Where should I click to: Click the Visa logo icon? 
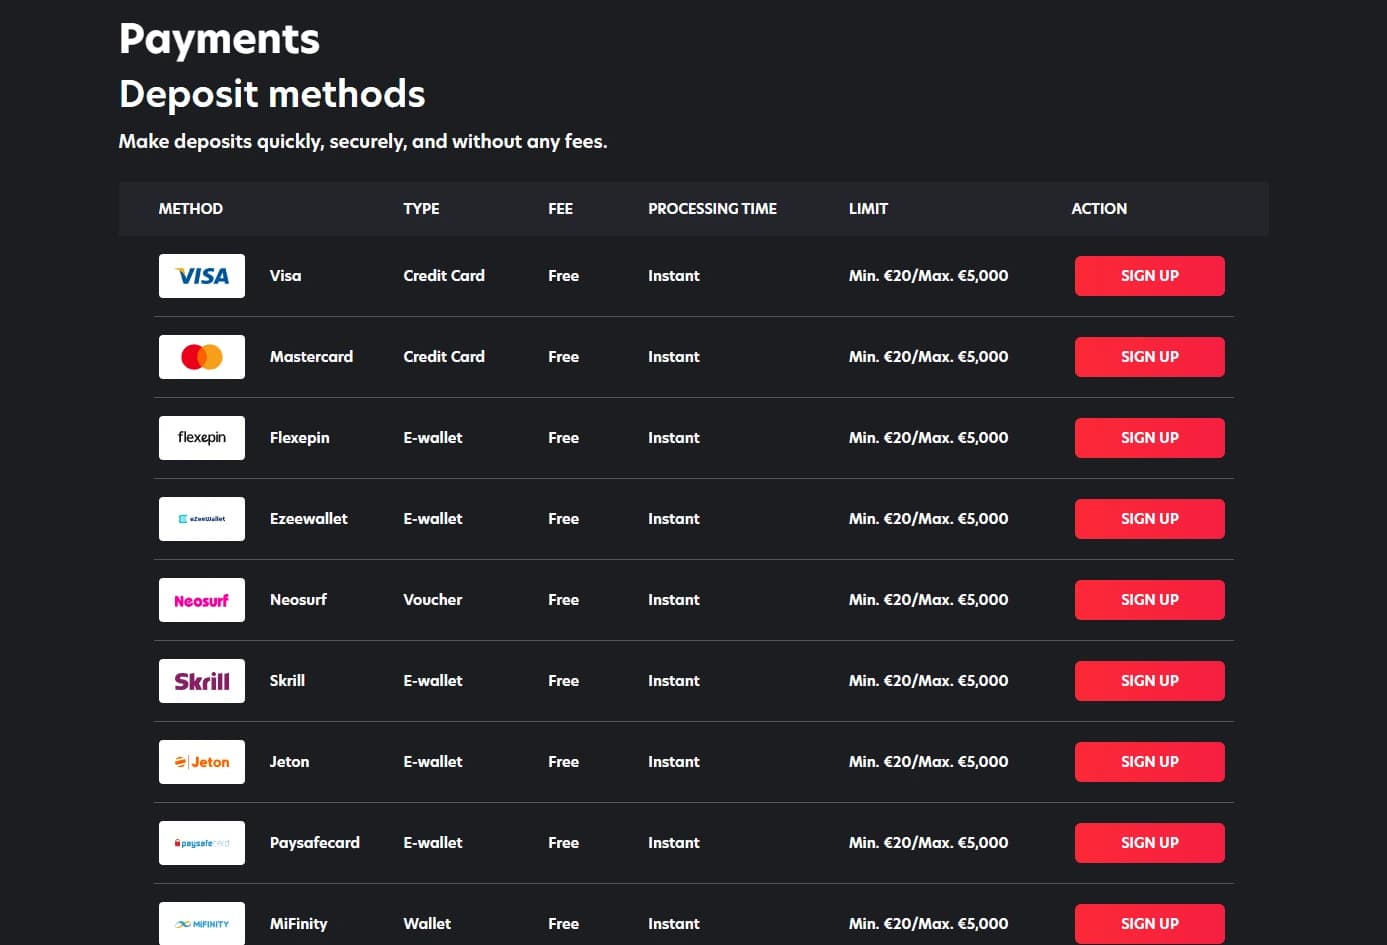[202, 276]
